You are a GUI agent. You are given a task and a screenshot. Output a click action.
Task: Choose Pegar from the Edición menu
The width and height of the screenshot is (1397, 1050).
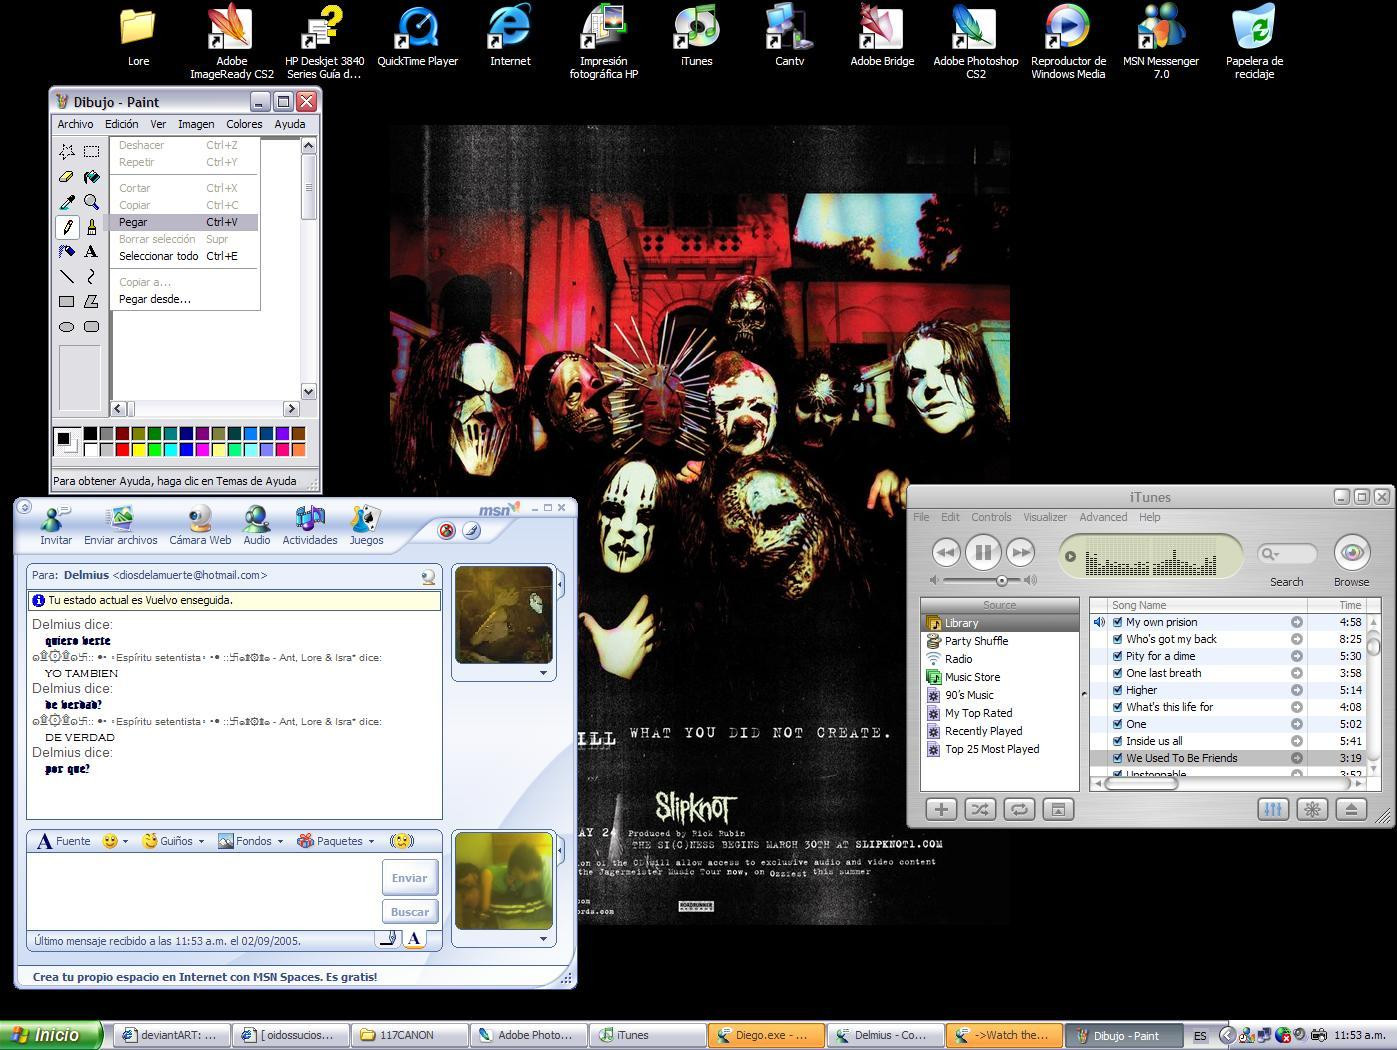183,222
